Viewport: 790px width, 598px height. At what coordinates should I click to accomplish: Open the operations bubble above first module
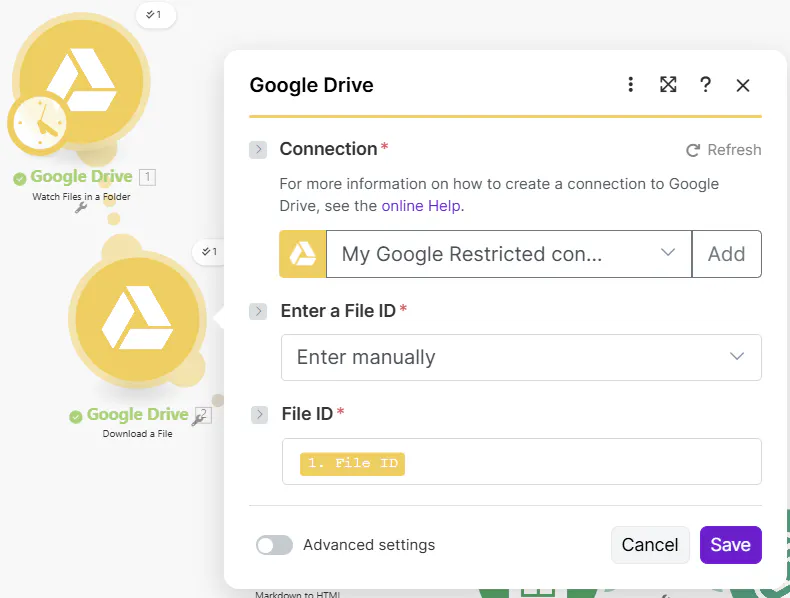click(155, 15)
